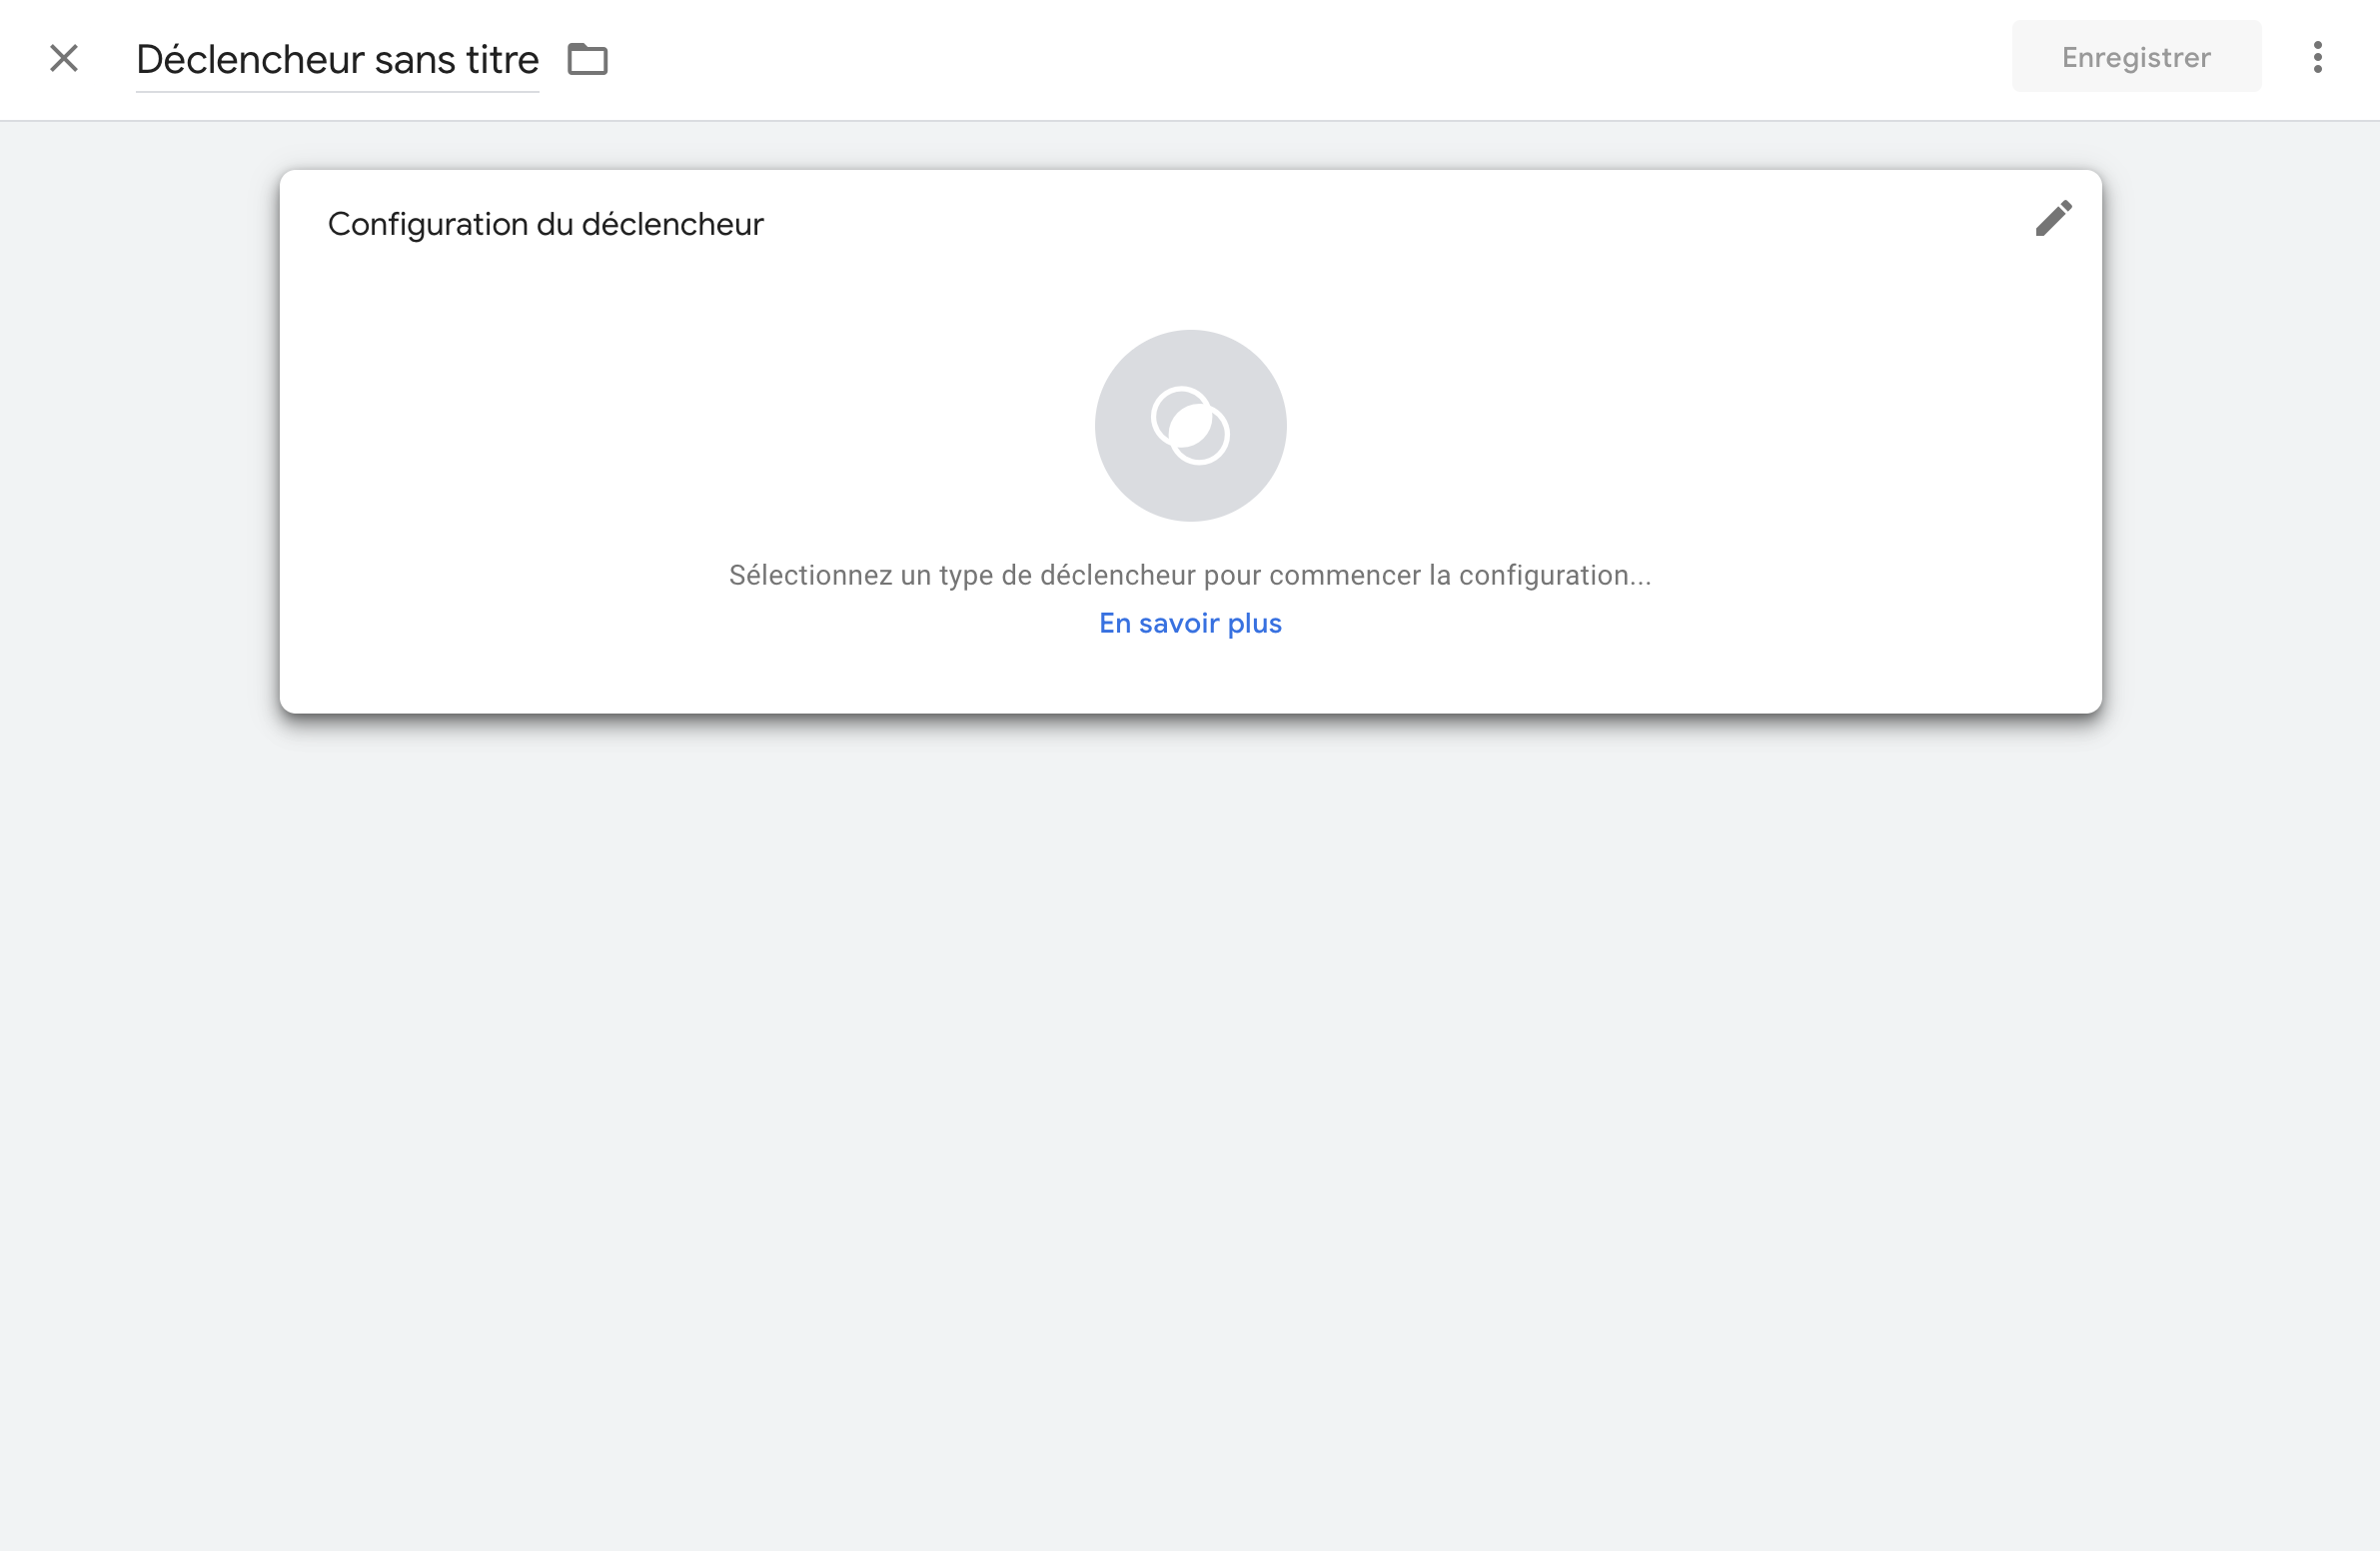Click the grey trigger type placeholder icon
Viewport: 2380px width, 1551px height.
click(1190, 425)
